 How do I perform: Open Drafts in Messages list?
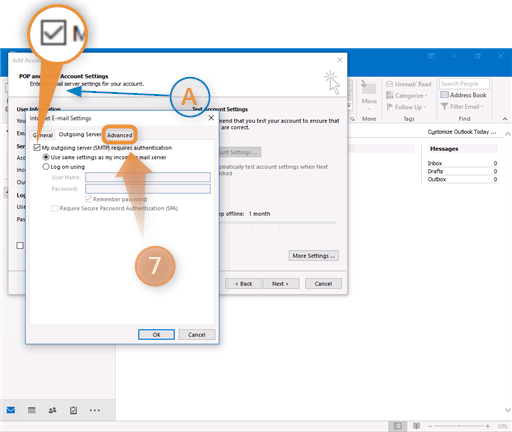pyautogui.click(x=462, y=171)
